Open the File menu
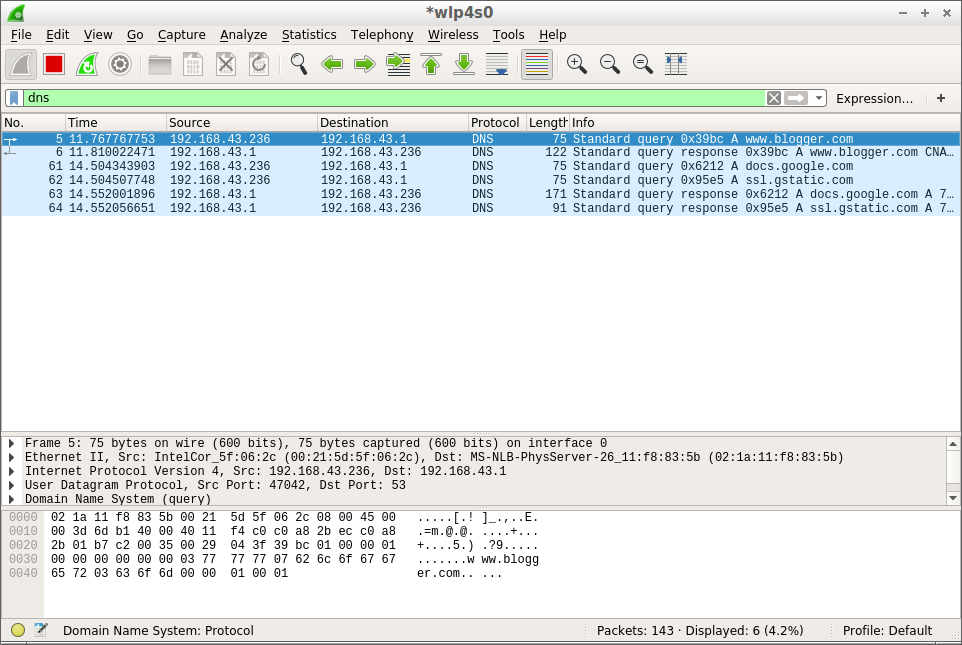Viewport: 962px width, 645px height. [21, 35]
